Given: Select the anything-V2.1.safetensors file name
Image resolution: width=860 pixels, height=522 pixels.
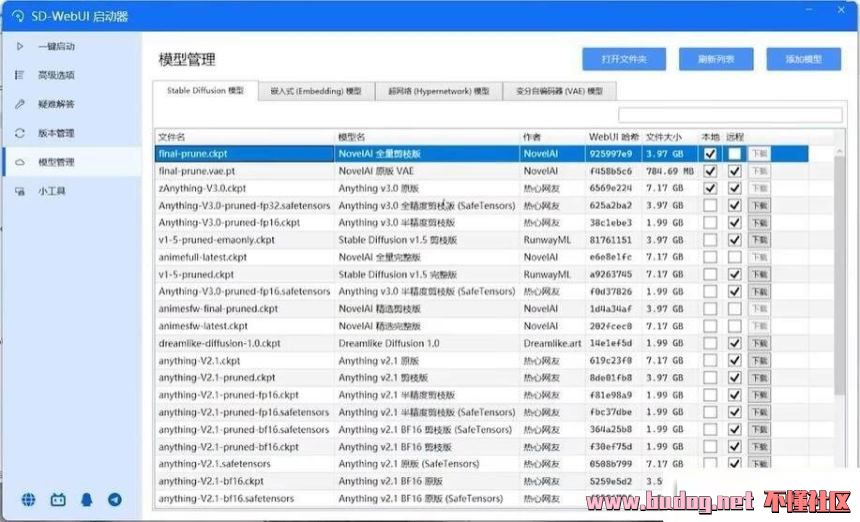Looking at the screenshot, I should coord(214,464).
